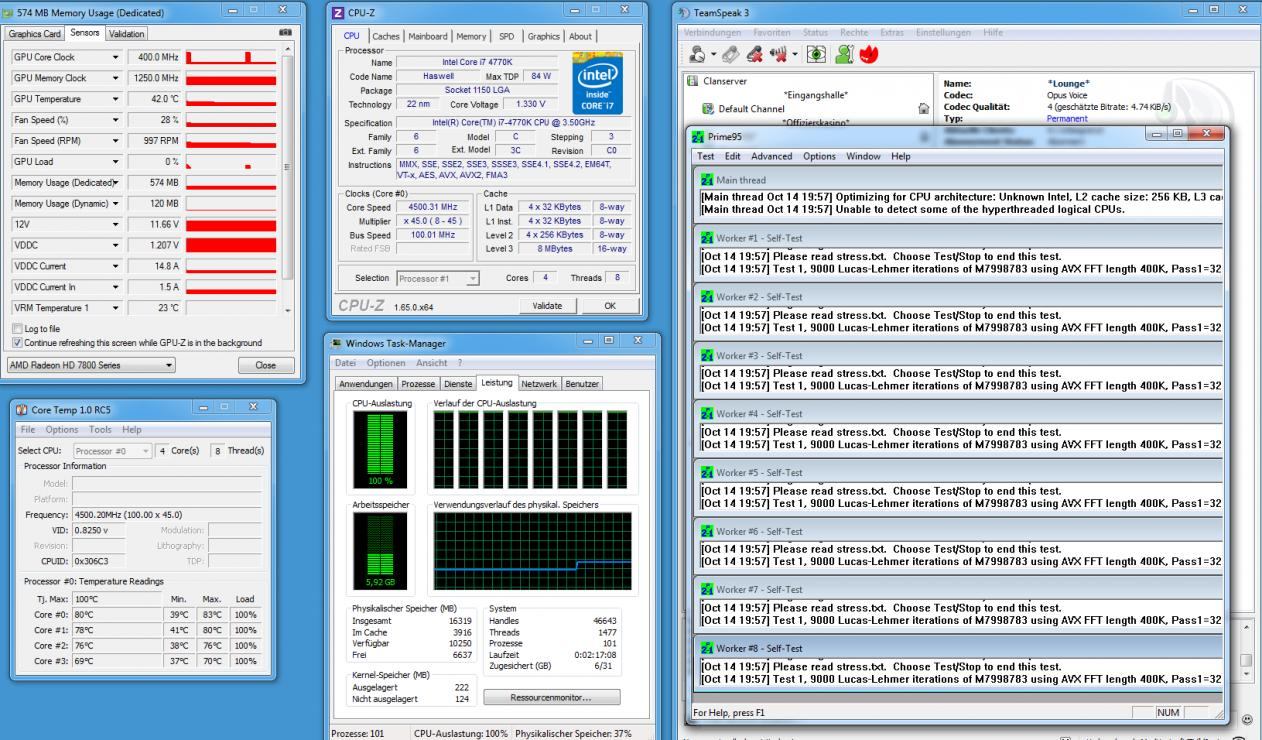Click the grey plug icon in TeamSpeak toolbar

click(731, 53)
